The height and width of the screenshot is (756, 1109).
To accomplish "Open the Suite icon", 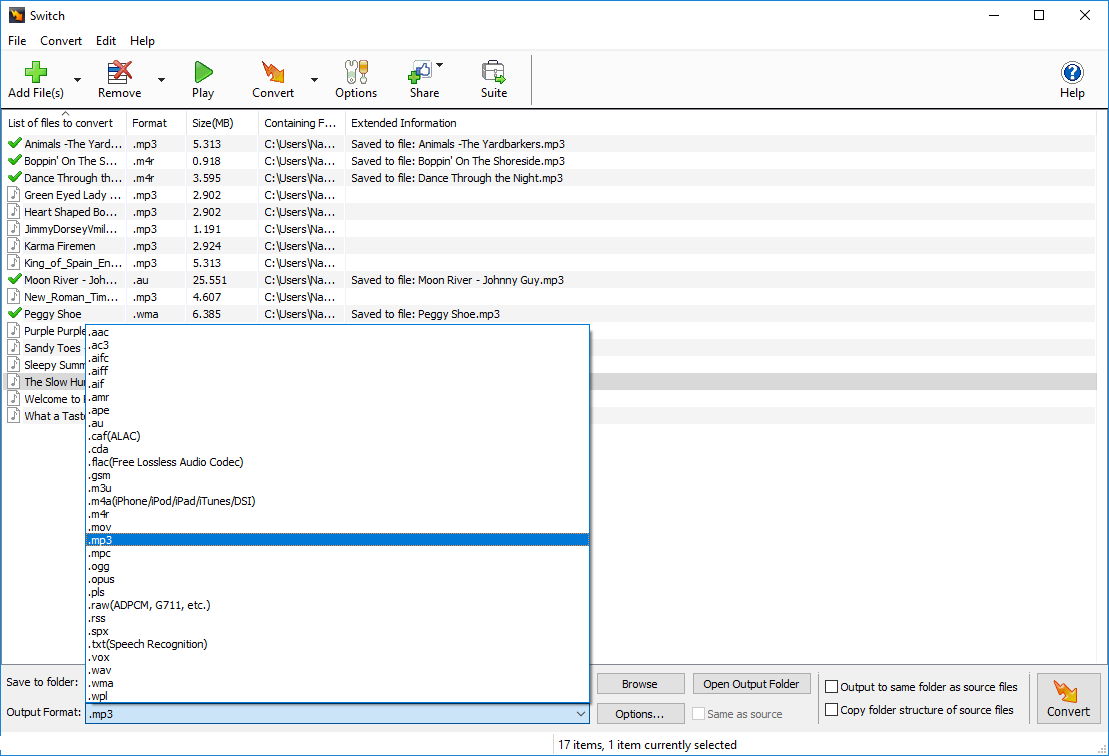I will 493,72.
